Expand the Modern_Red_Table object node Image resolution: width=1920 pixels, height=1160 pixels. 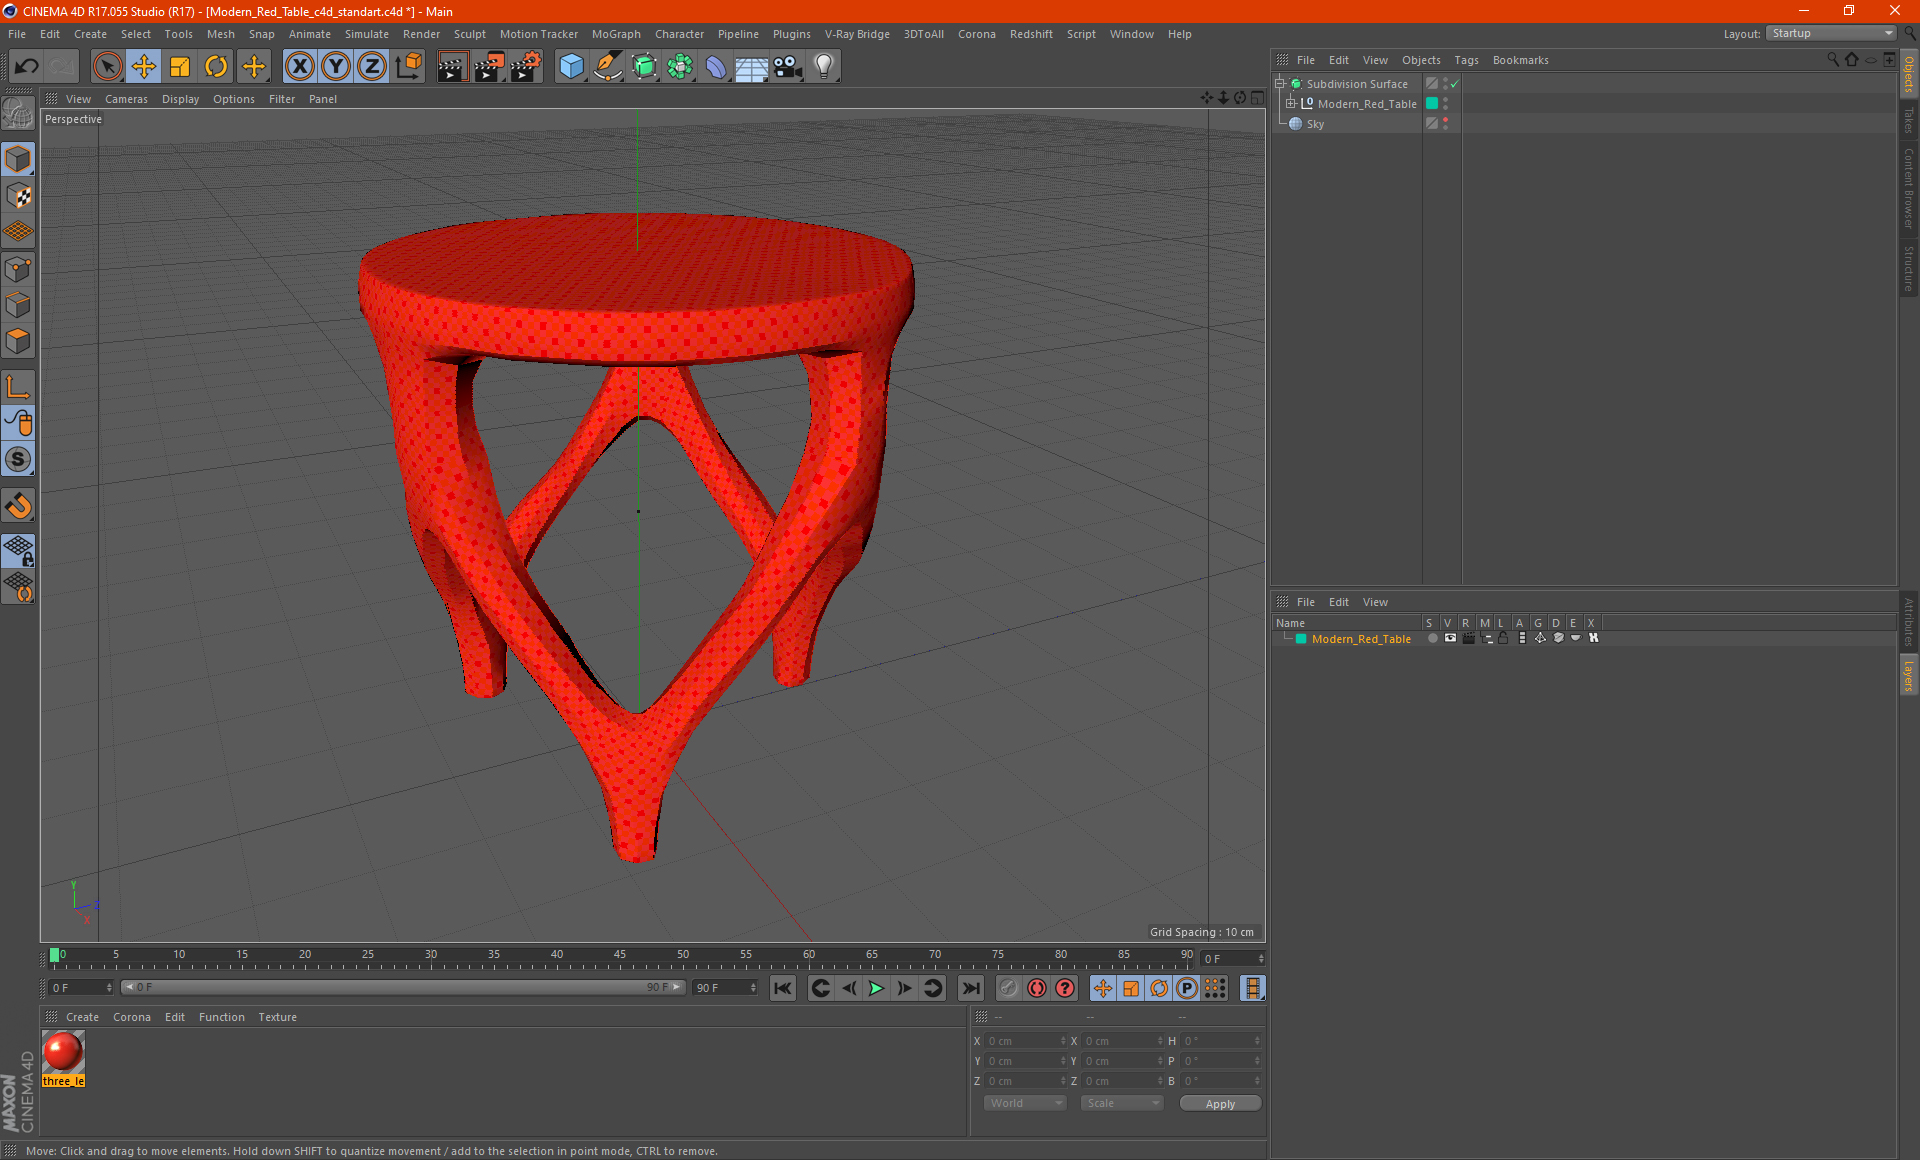[1291, 104]
